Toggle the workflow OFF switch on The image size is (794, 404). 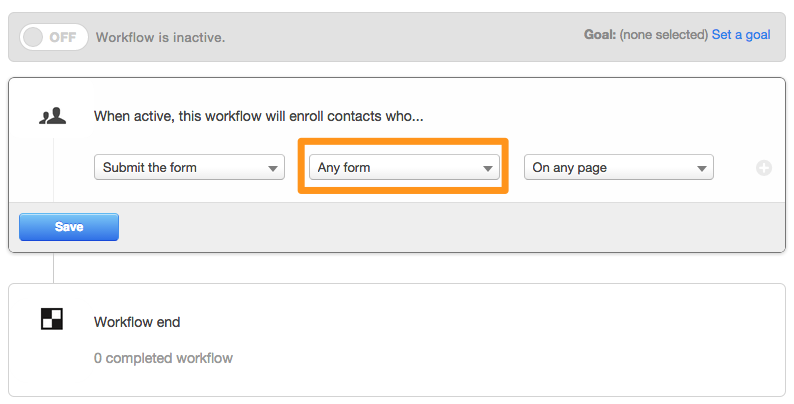pyautogui.click(x=54, y=37)
